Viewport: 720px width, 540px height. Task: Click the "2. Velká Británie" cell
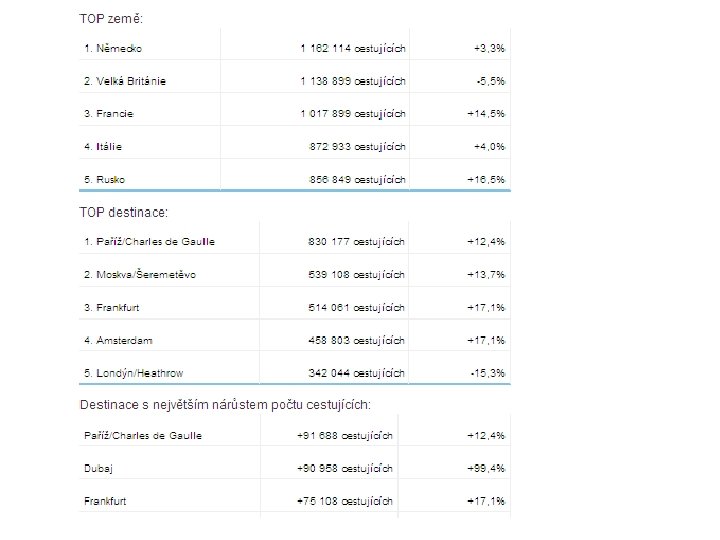(x=125, y=81)
